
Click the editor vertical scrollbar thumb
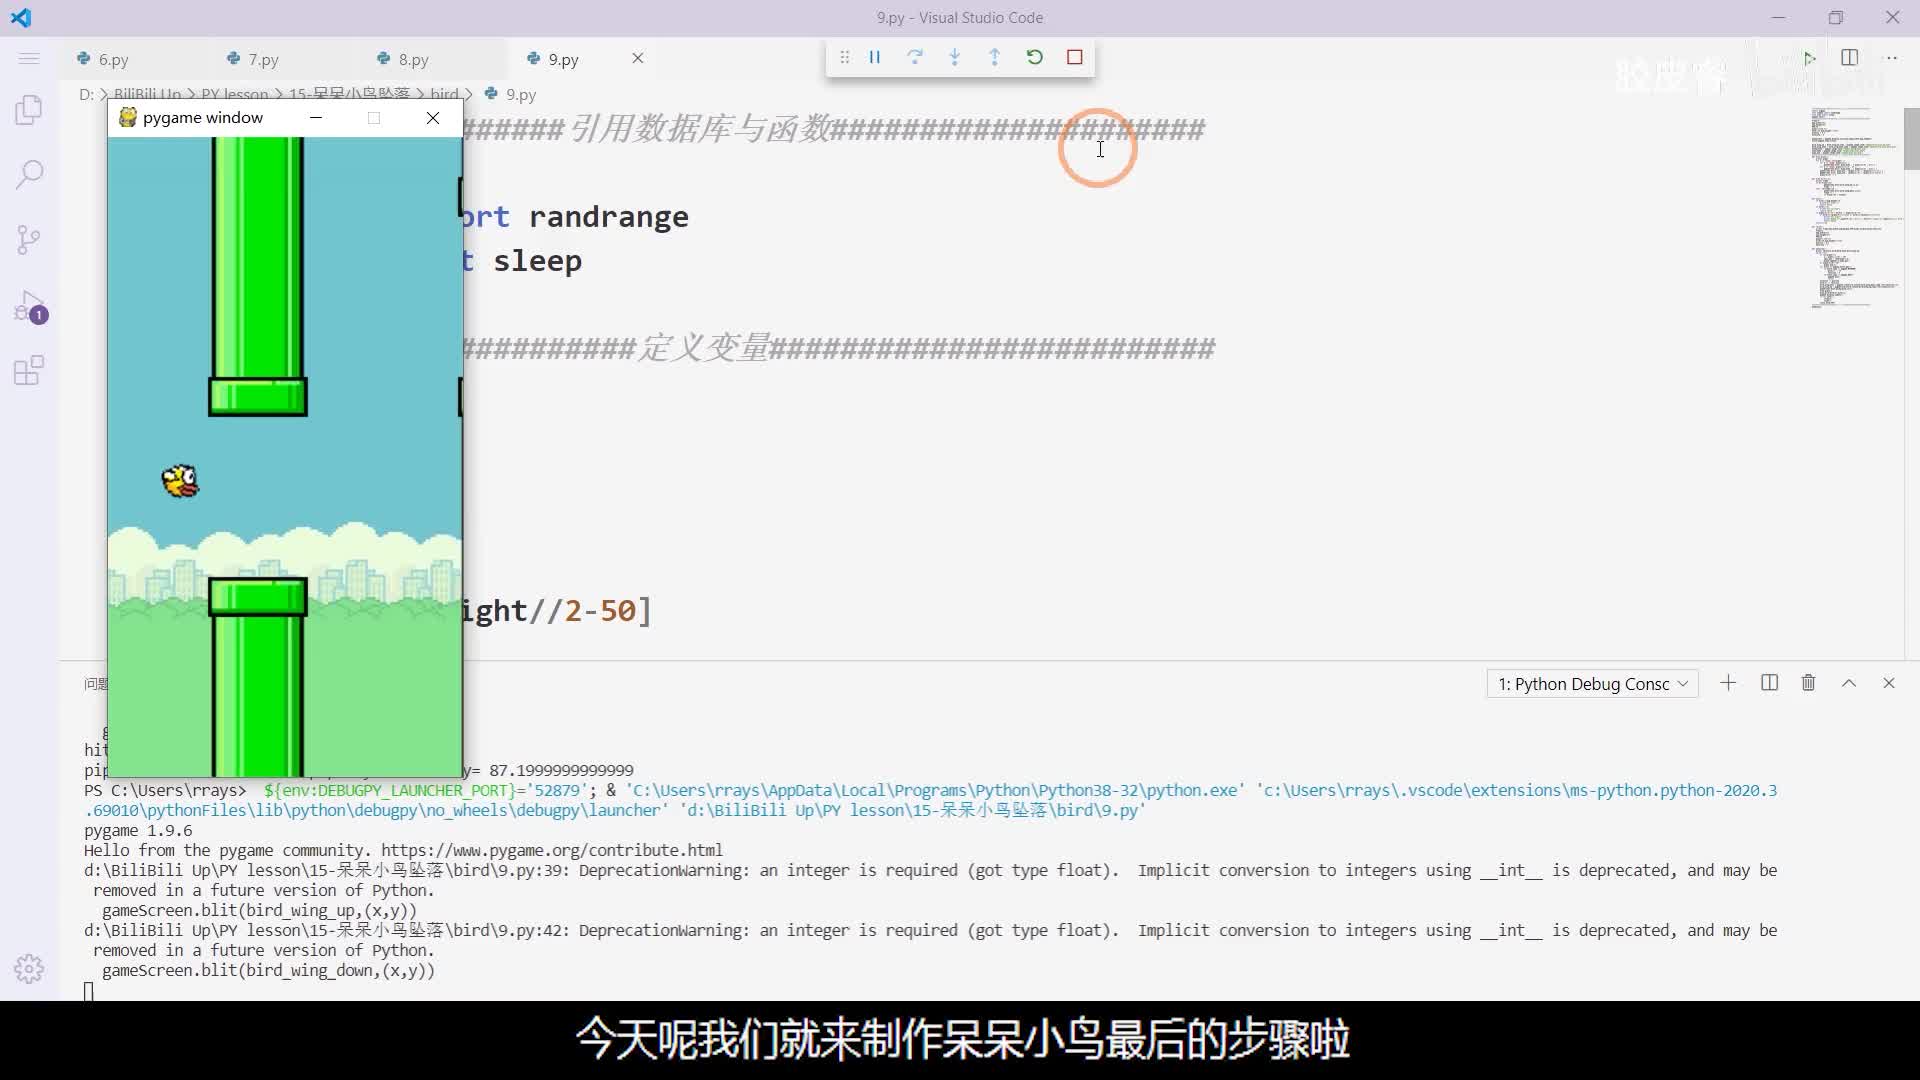click(1911, 139)
